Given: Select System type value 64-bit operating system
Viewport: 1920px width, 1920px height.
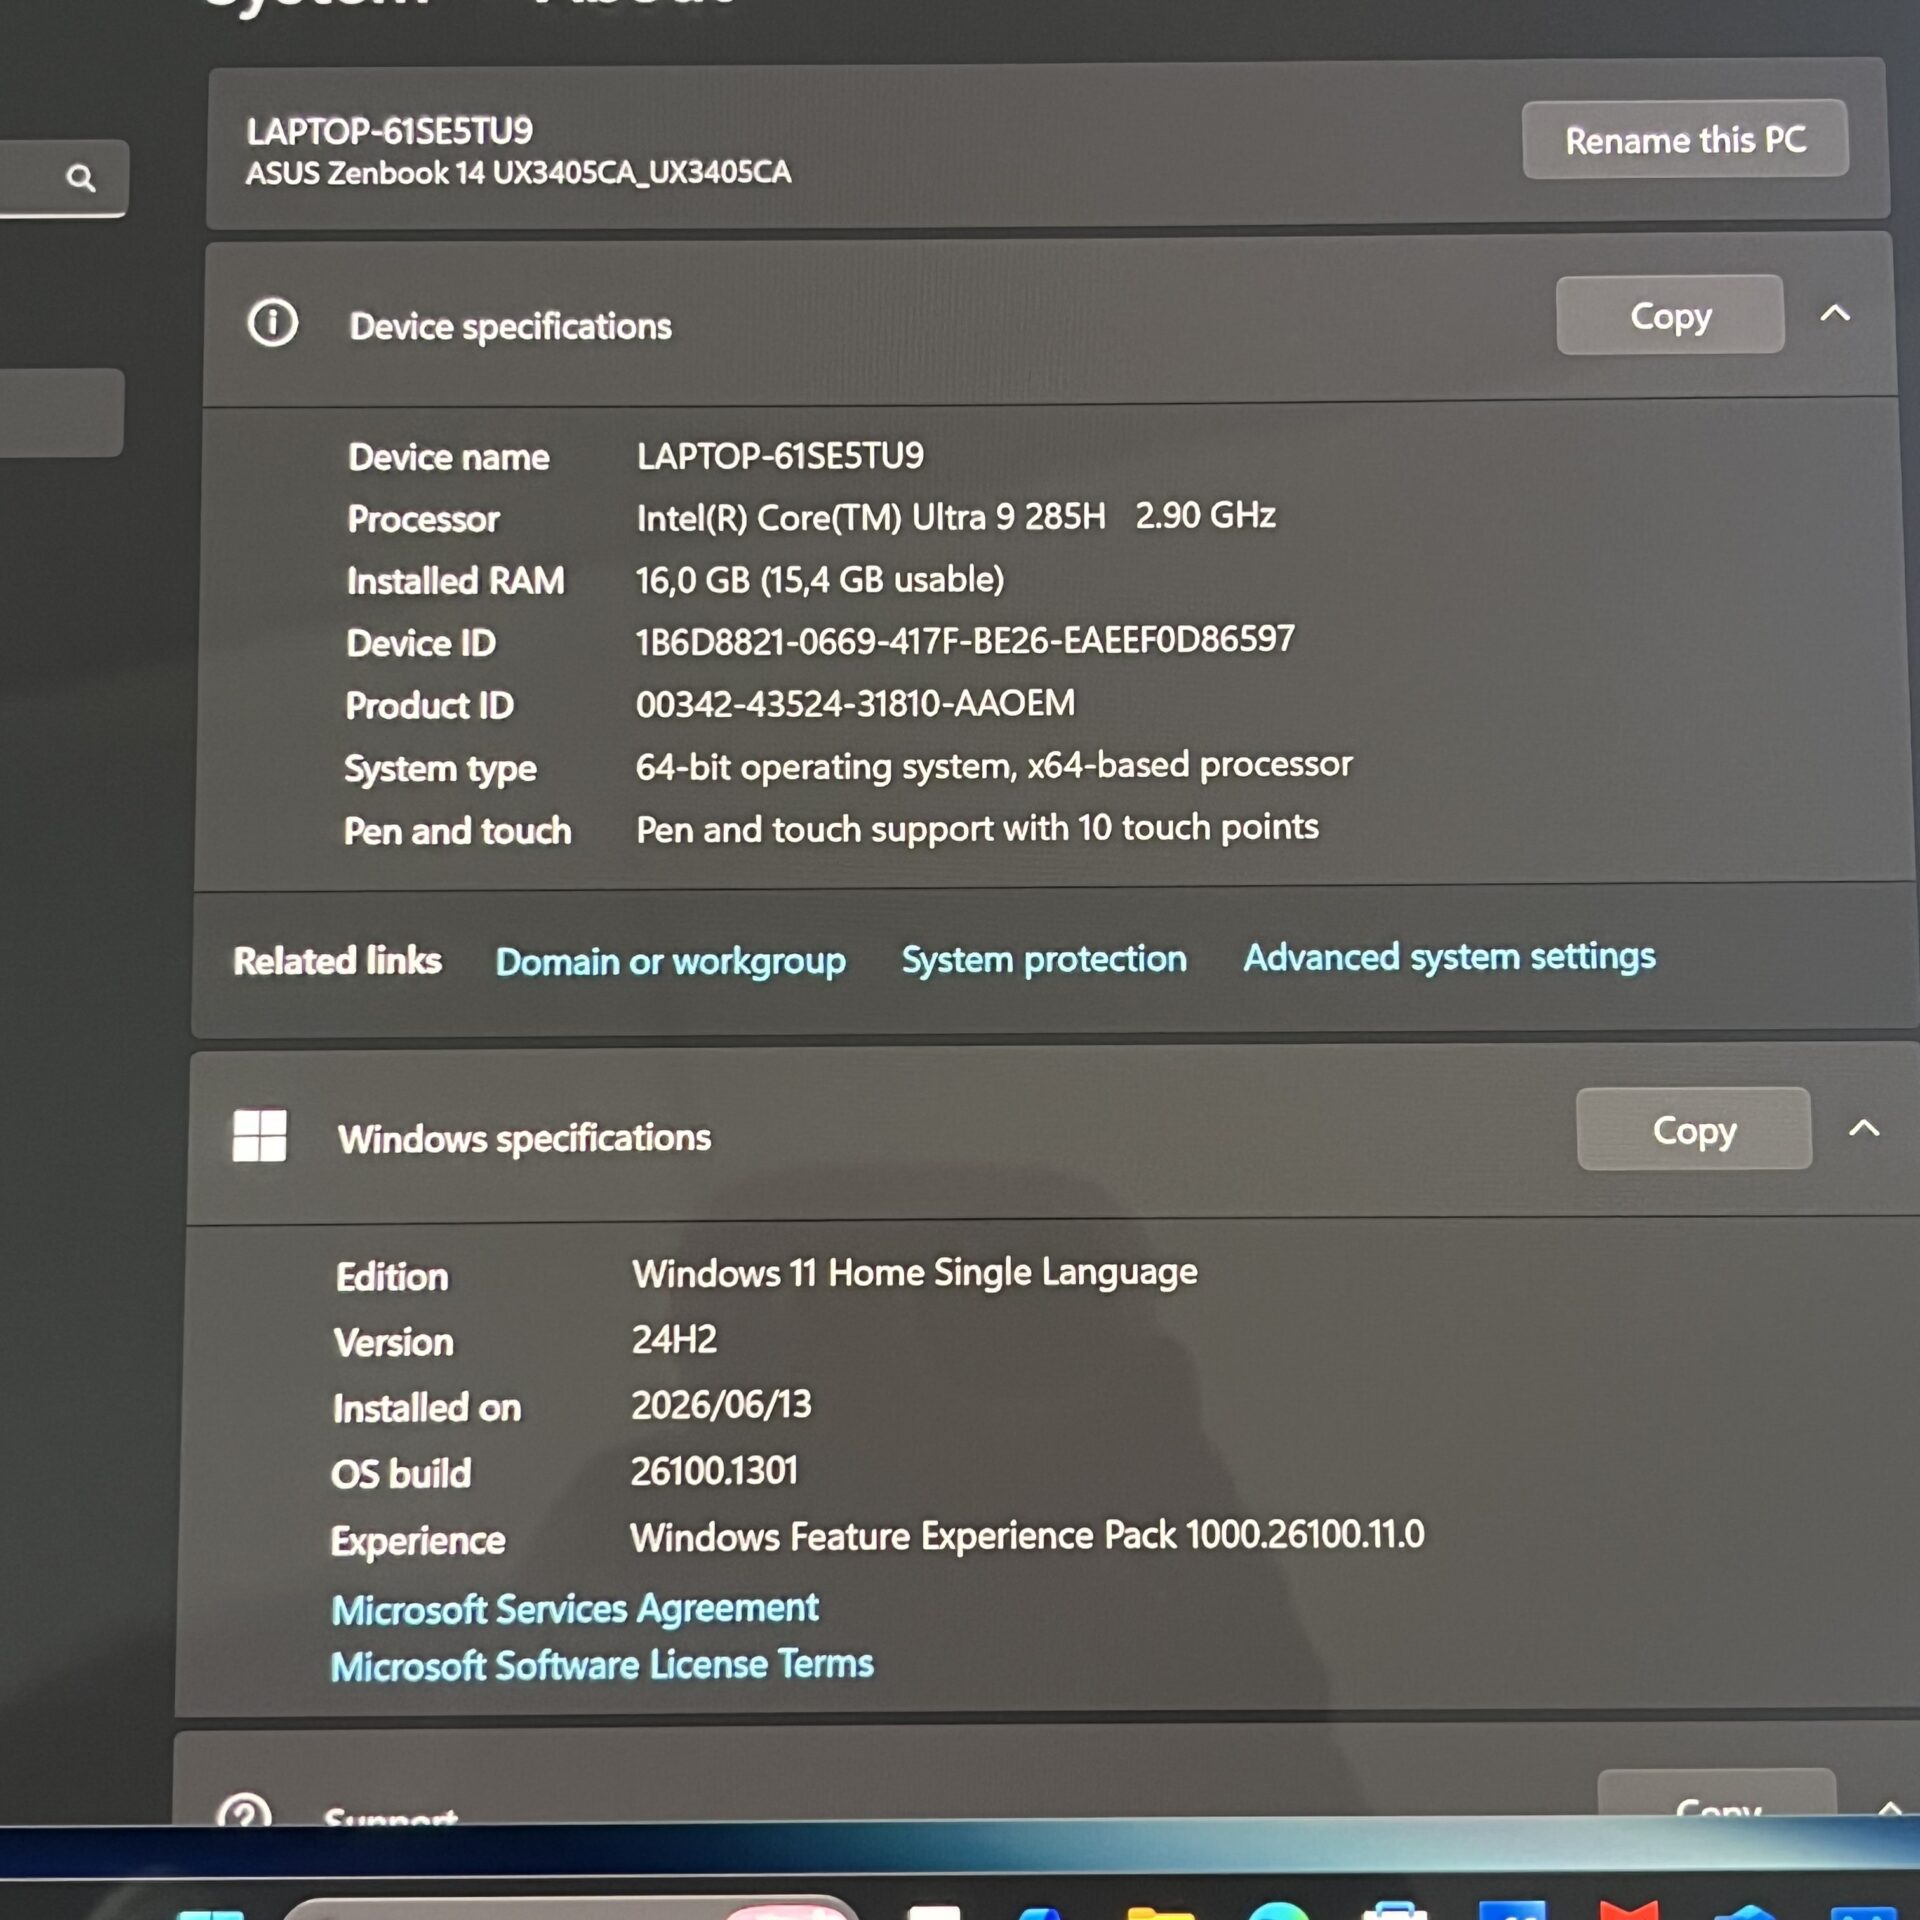Looking at the screenshot, I should click(994, 766).
